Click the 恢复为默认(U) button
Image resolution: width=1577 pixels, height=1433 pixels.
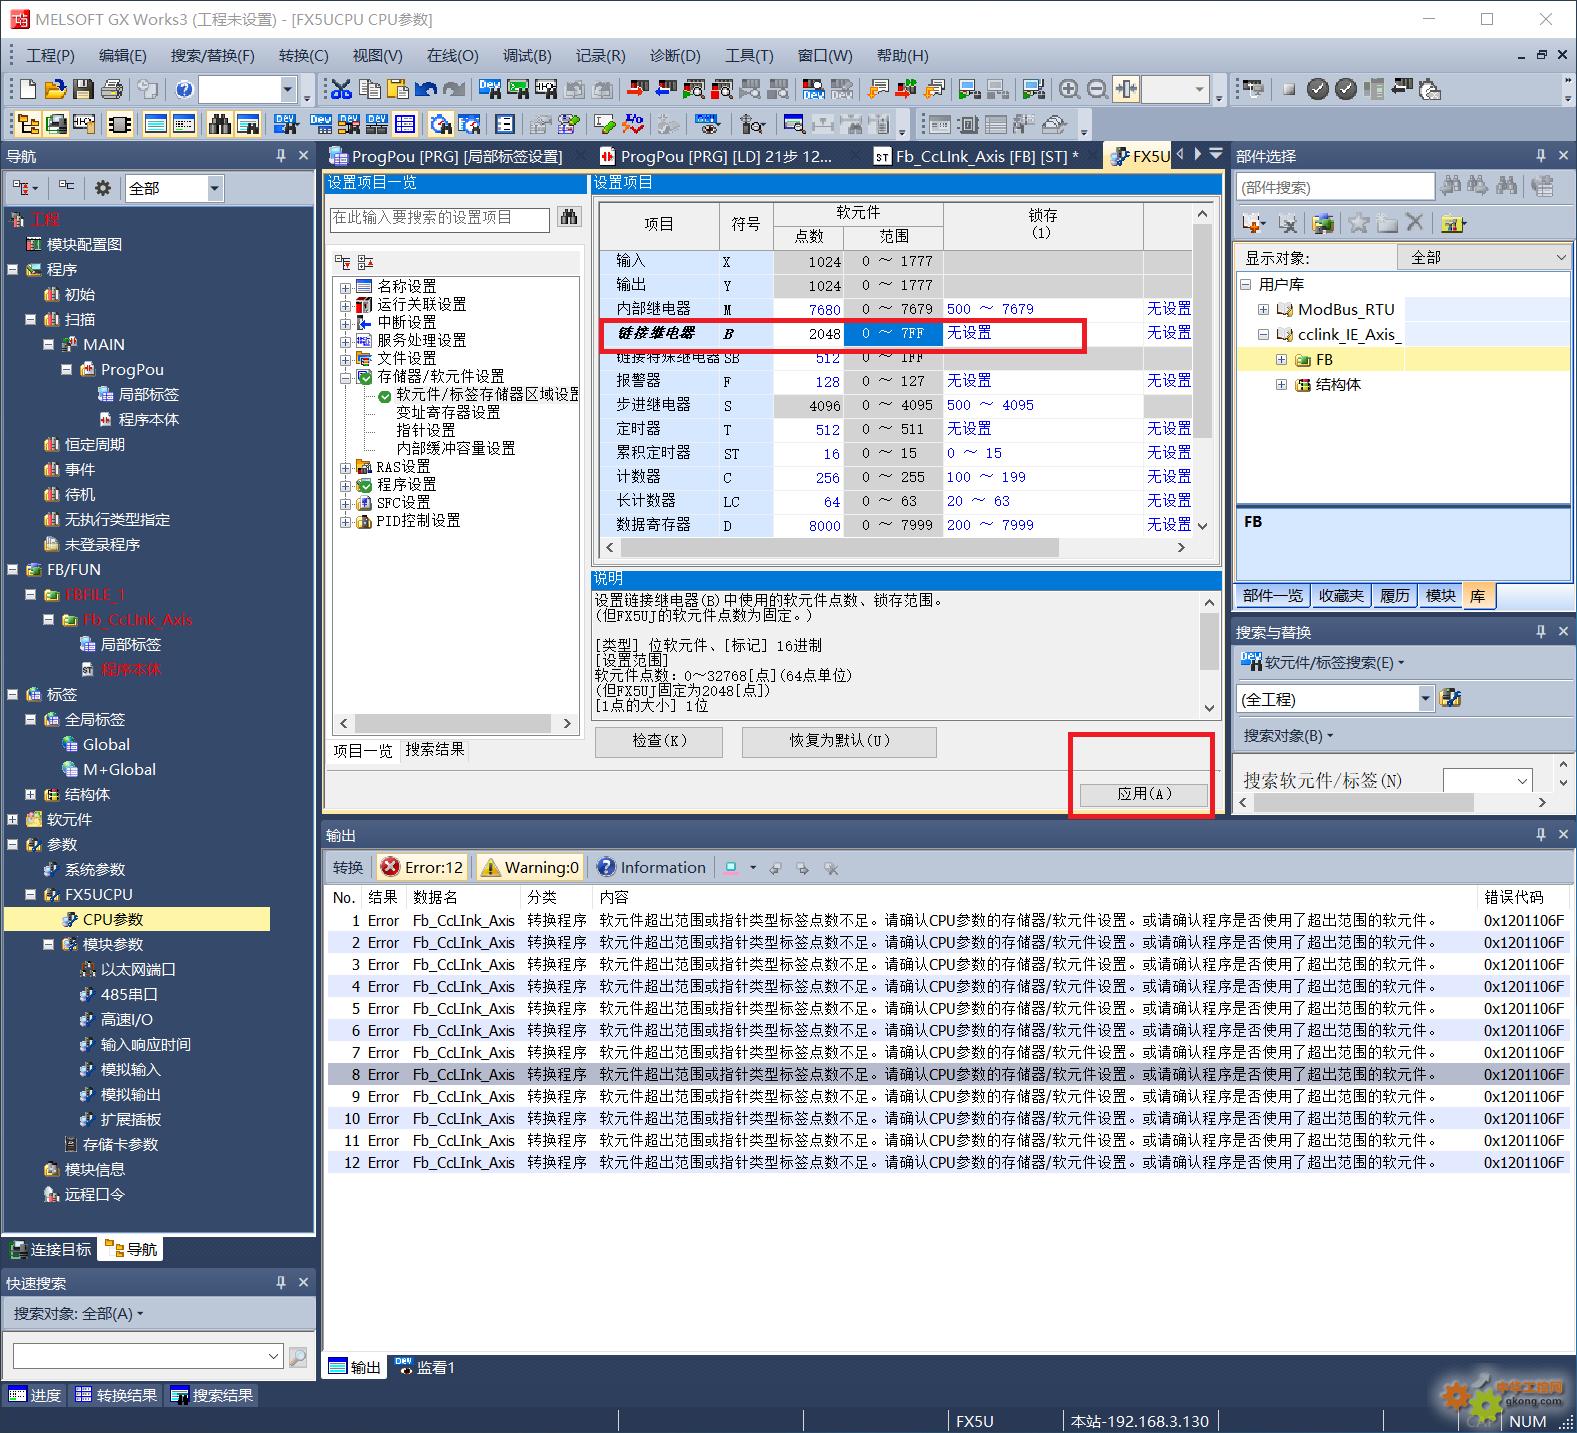point(839,741)
